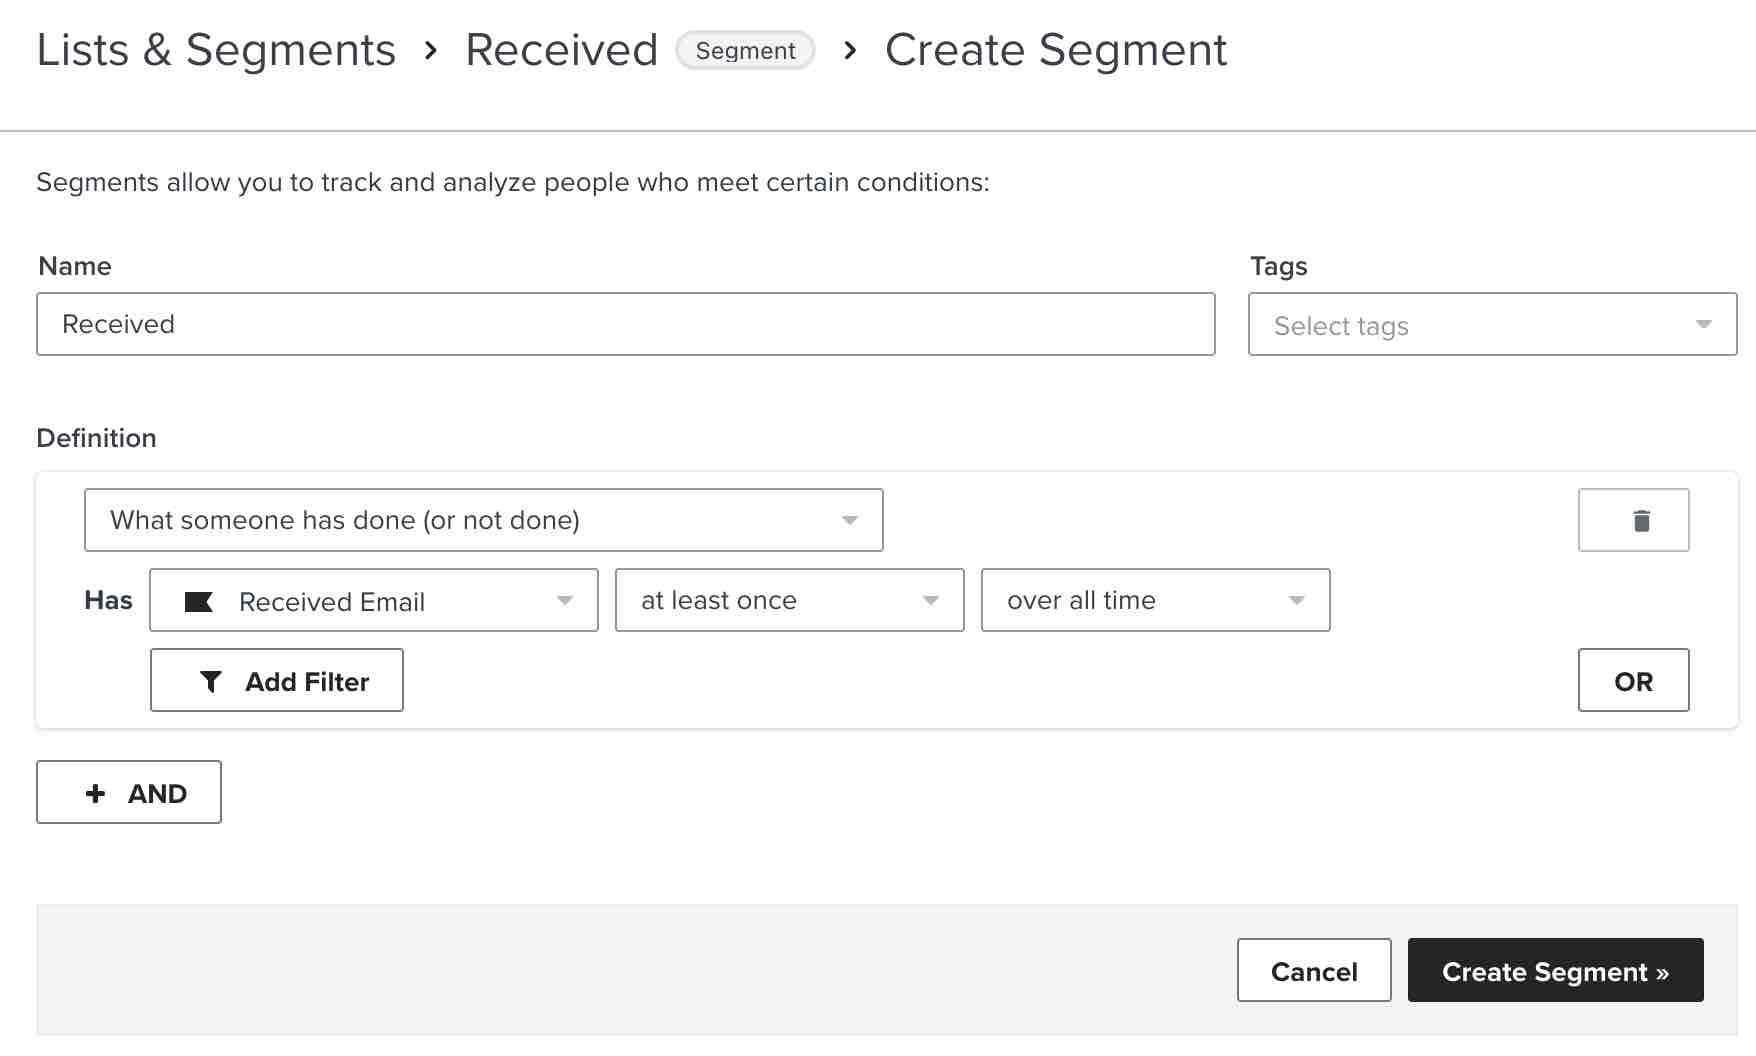Click inside the segment Name field

pos(626,324)
